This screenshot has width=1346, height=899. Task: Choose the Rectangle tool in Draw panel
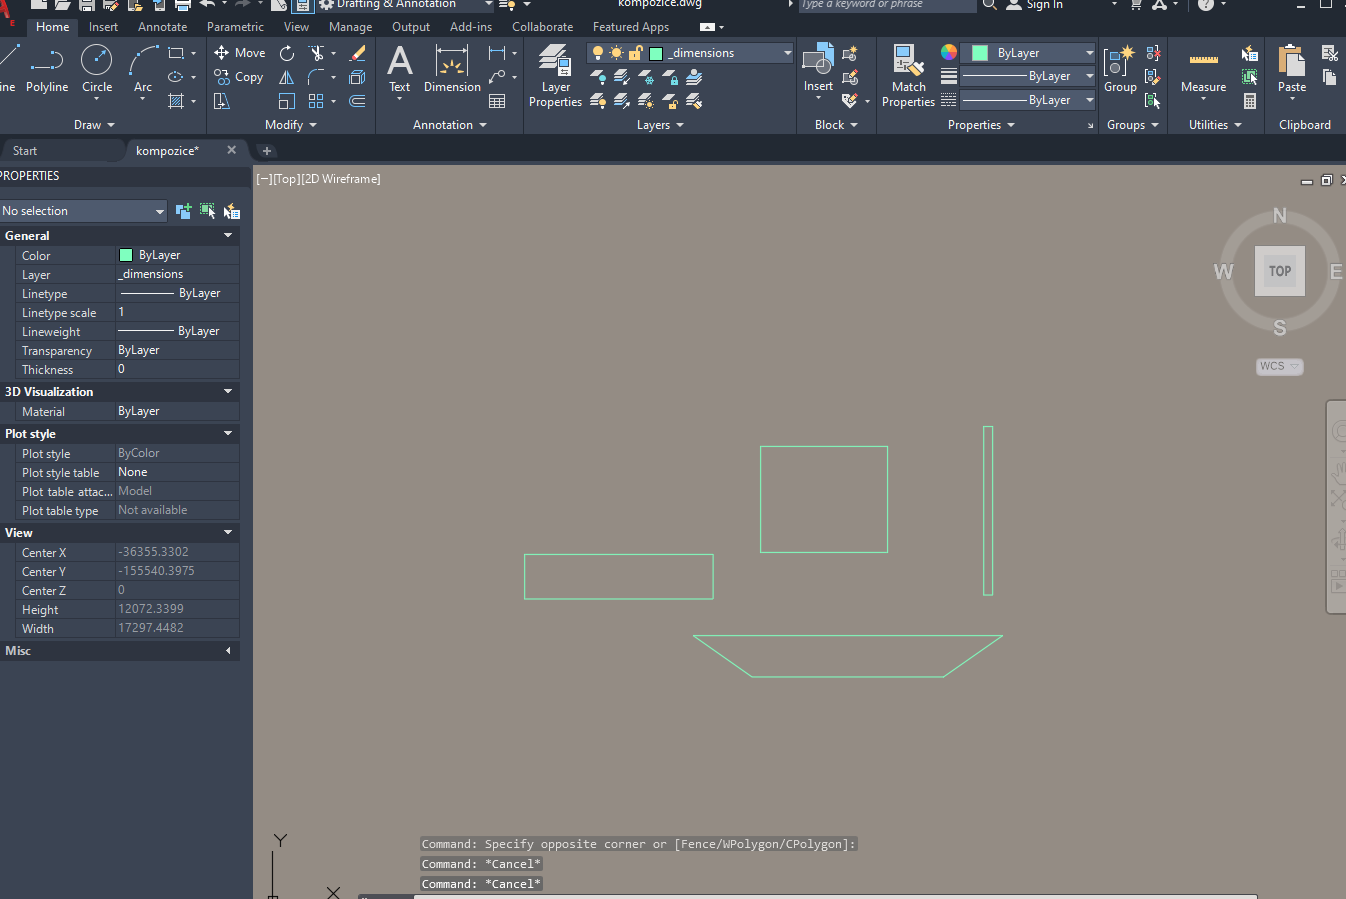(x=176, y=53)
